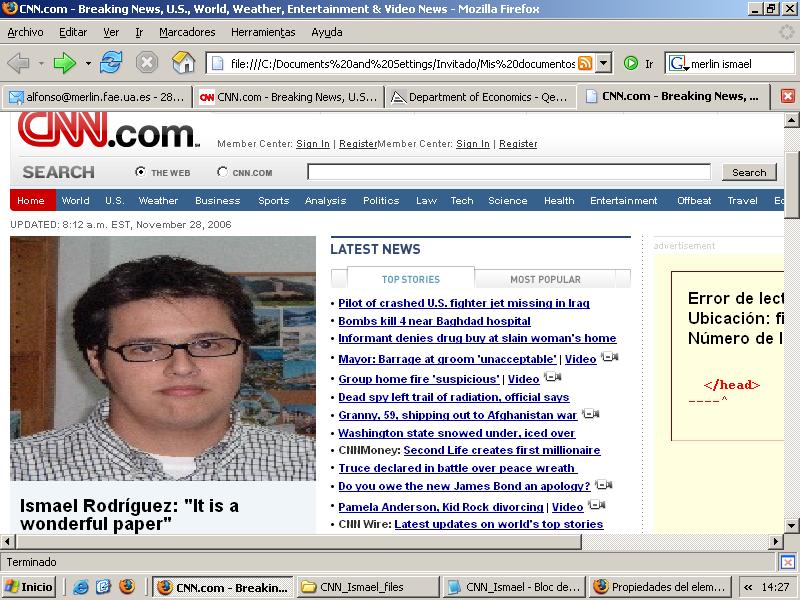Launch Firefox from quick launch
The image size is (800, 600).
(x=127, y=587)
